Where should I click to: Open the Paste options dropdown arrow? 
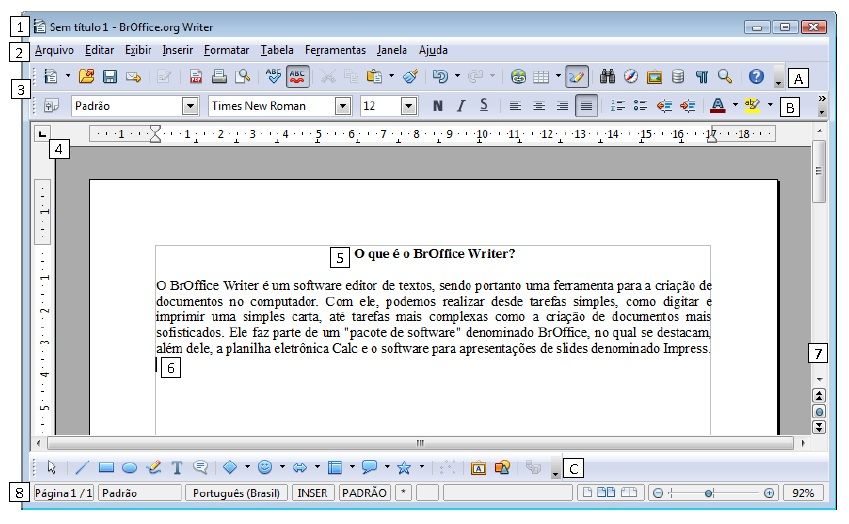coord(391,76)
